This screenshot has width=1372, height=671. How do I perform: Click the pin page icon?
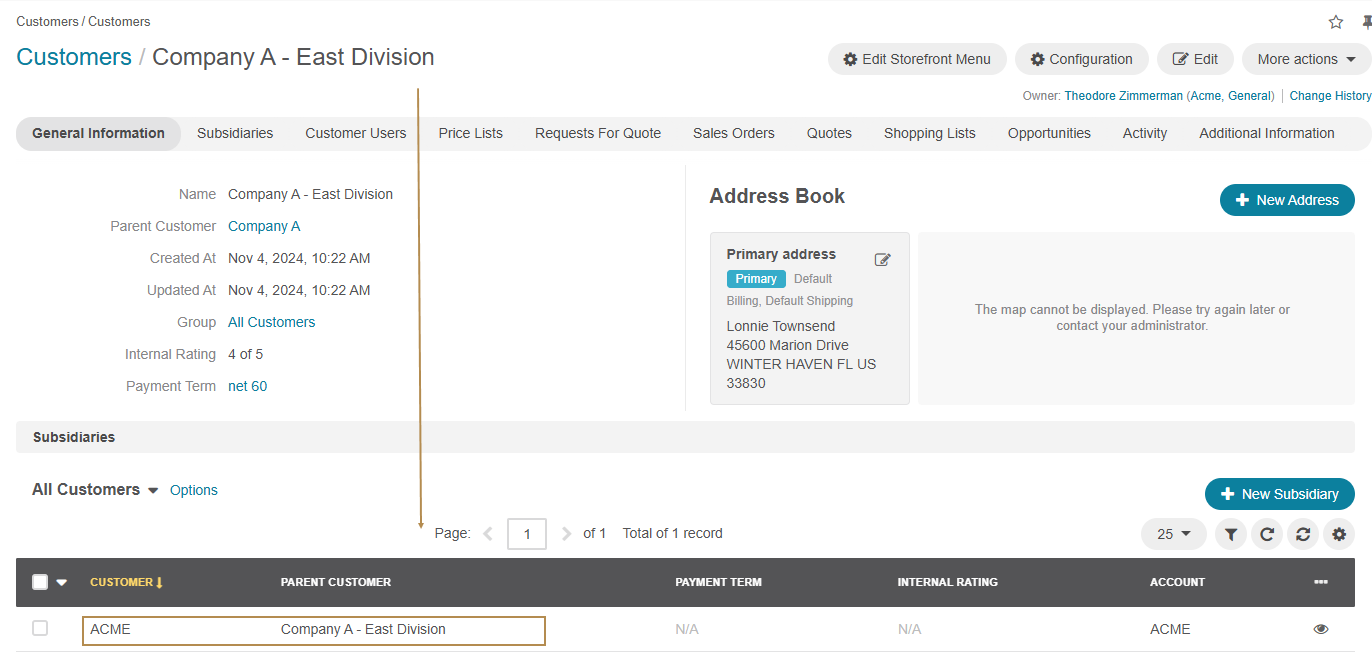pyautogui.click(x=1366, y=22)
